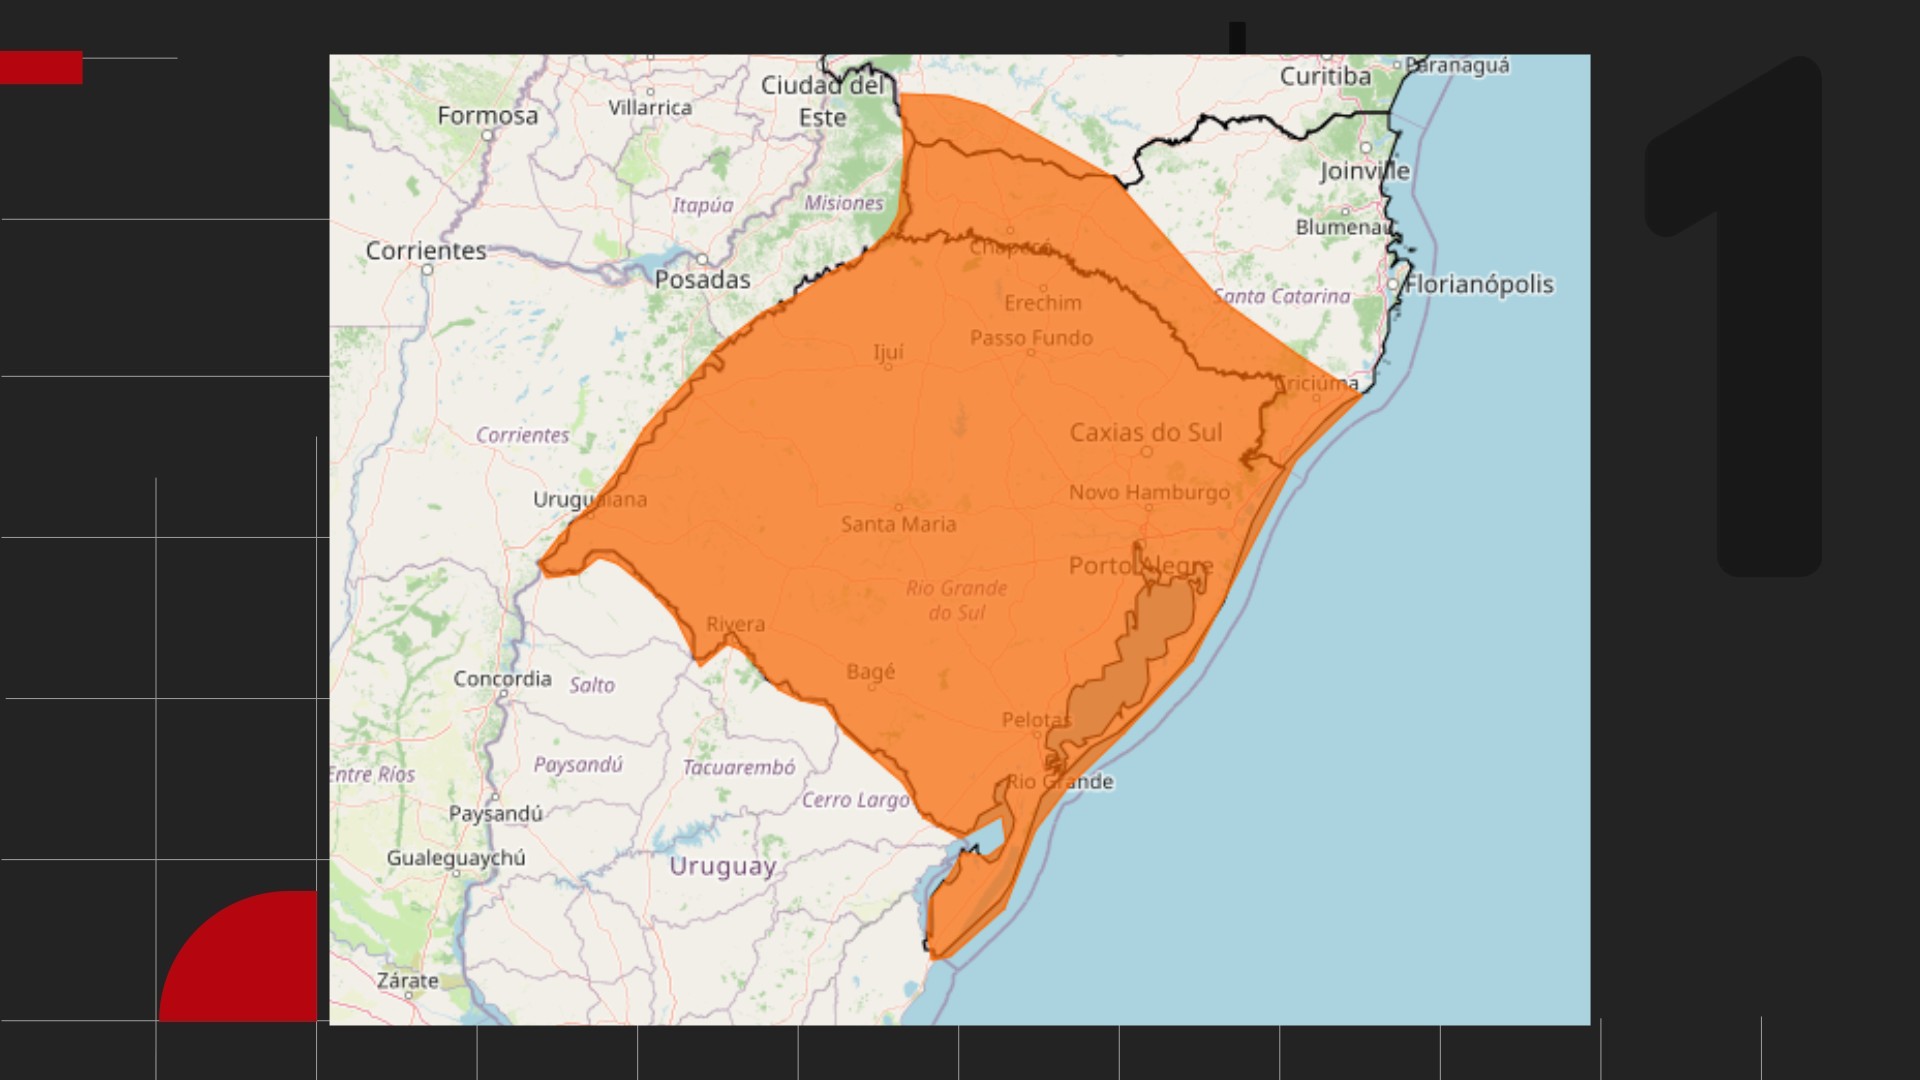Select the Santa Maria label
1920x1080 pixels.
click(x=898, y=524)
